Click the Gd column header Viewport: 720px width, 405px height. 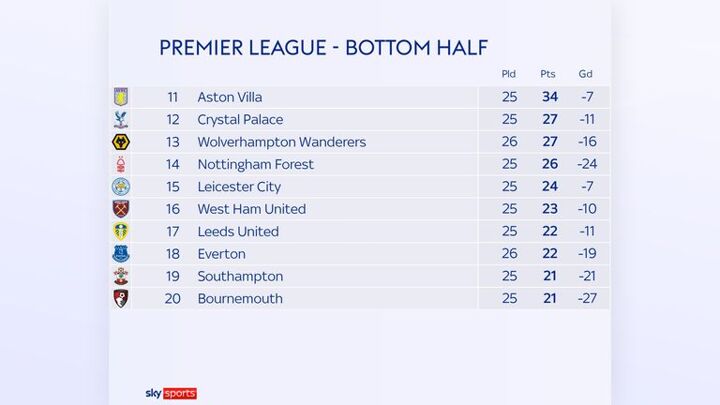tap(585, 74)
